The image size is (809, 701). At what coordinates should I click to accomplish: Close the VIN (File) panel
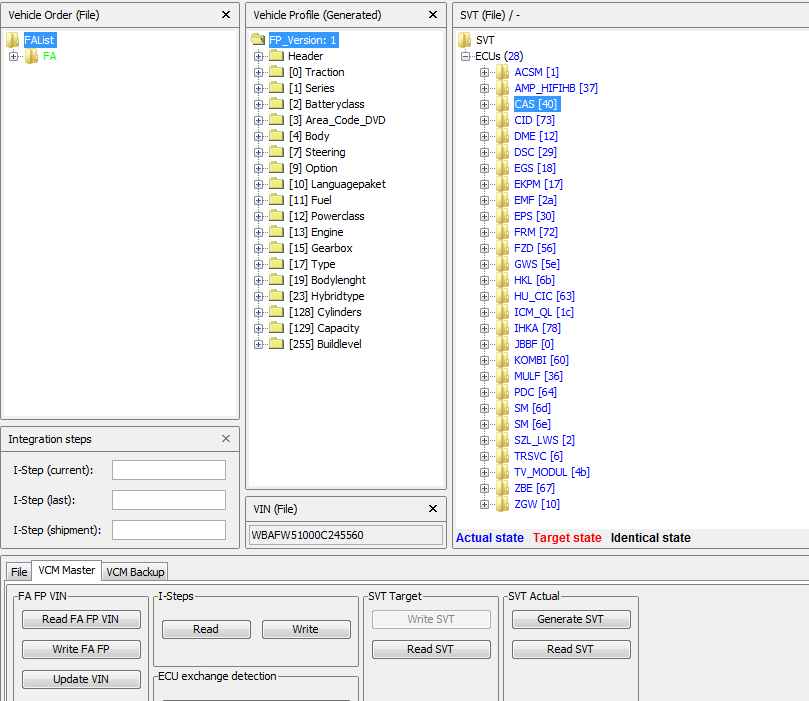pos(433,509)
